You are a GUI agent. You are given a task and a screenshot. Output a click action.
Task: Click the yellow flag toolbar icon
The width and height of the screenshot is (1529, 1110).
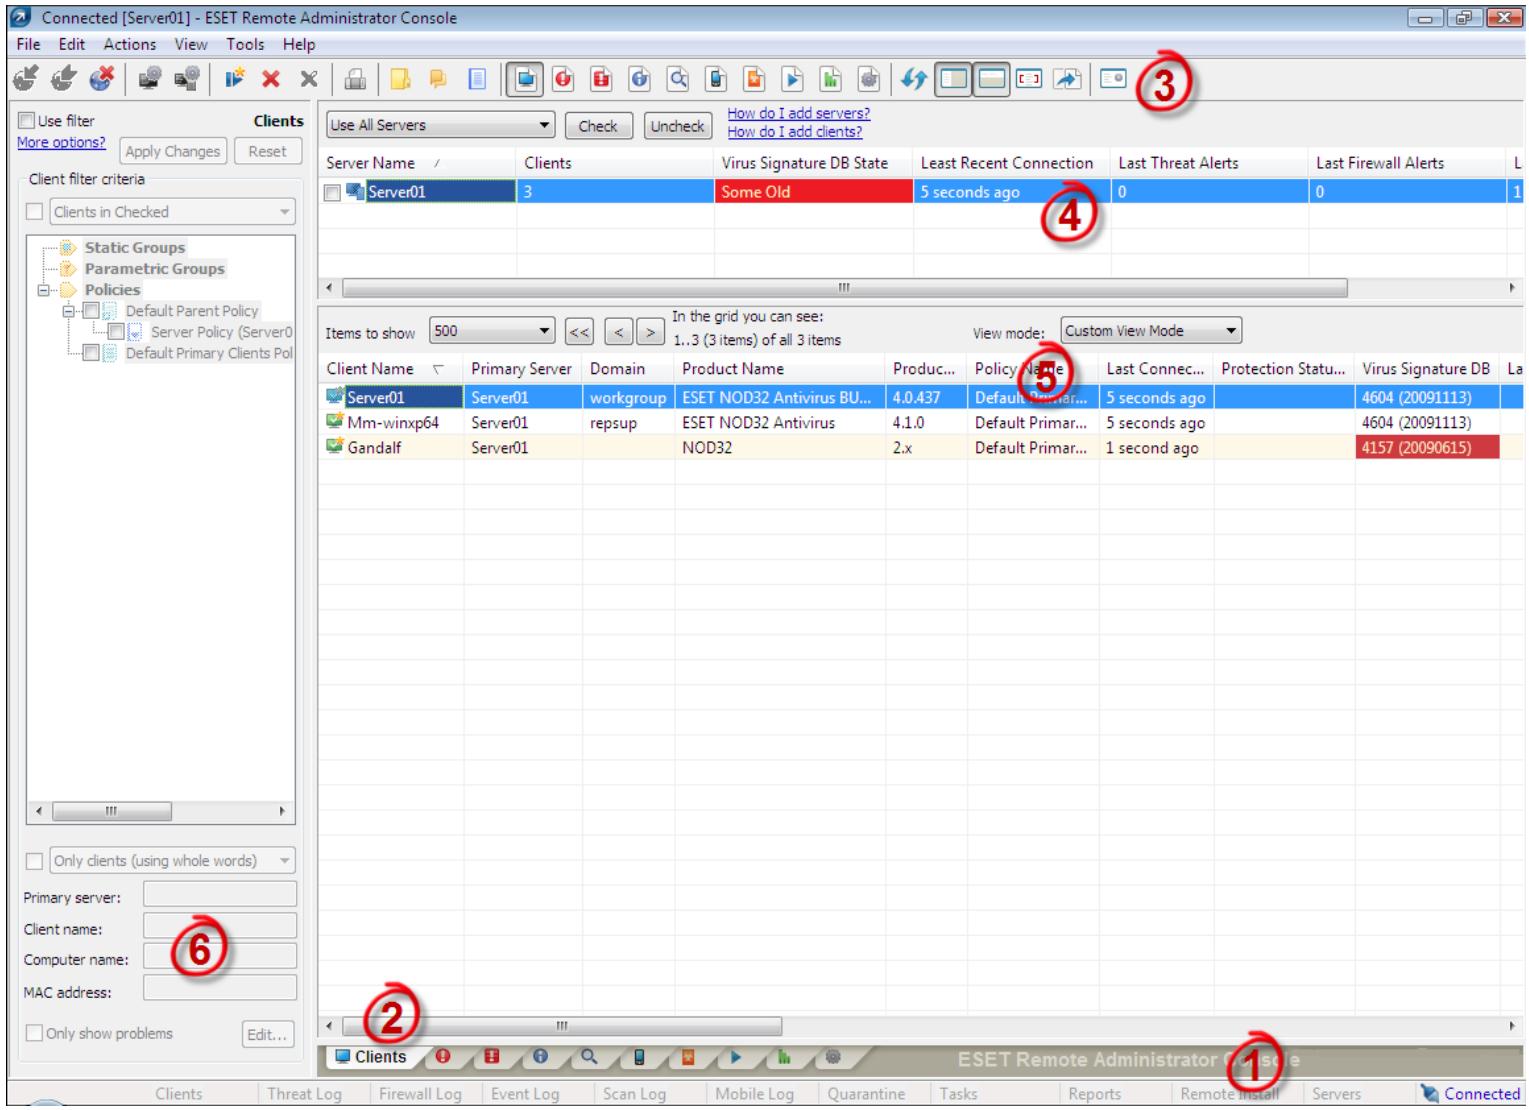pos(438,79)
